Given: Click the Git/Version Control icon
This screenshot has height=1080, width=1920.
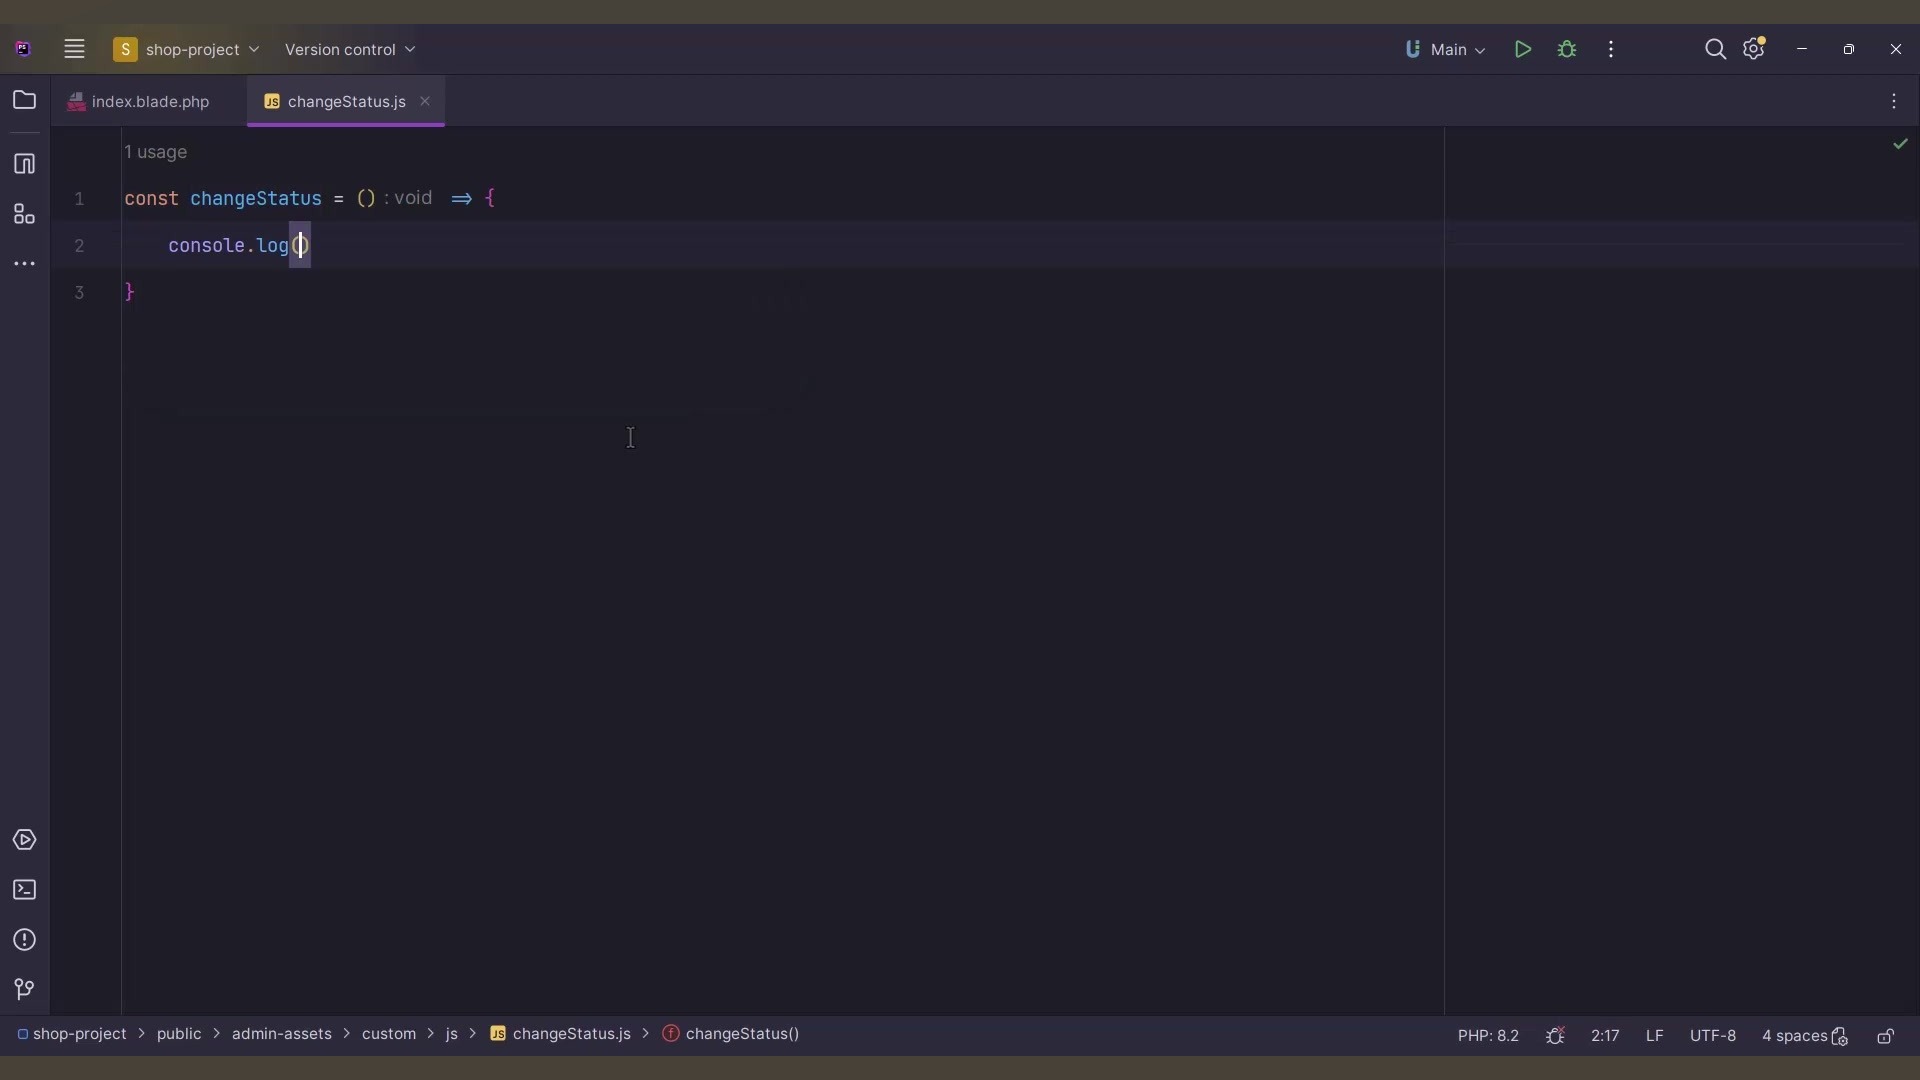Looking at the screenshot, I should click(x=24, y=989).
